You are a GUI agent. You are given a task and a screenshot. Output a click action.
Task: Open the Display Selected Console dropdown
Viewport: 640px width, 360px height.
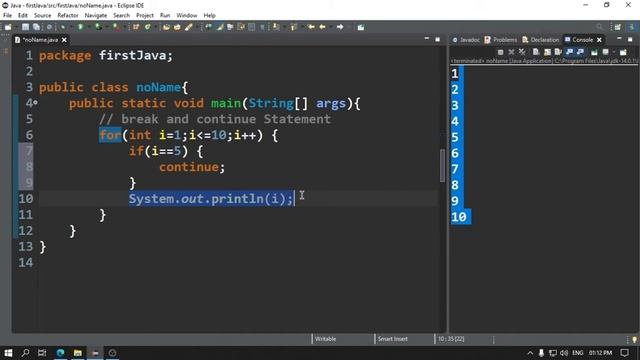(613, 52)
